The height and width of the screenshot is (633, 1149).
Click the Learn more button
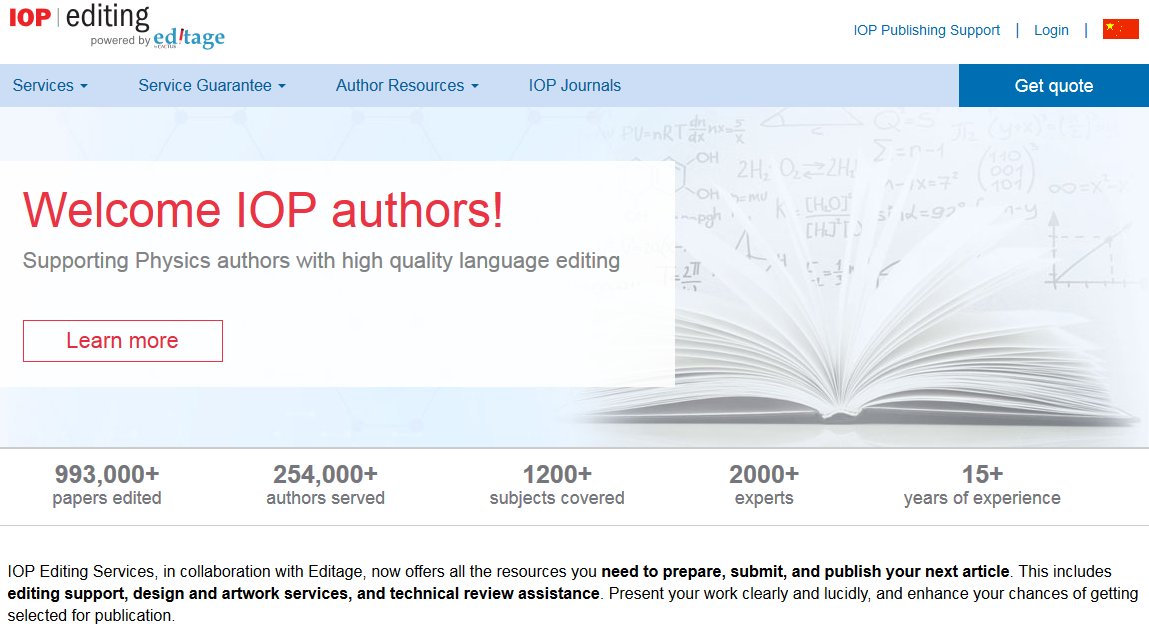click(x=122, y=341)
